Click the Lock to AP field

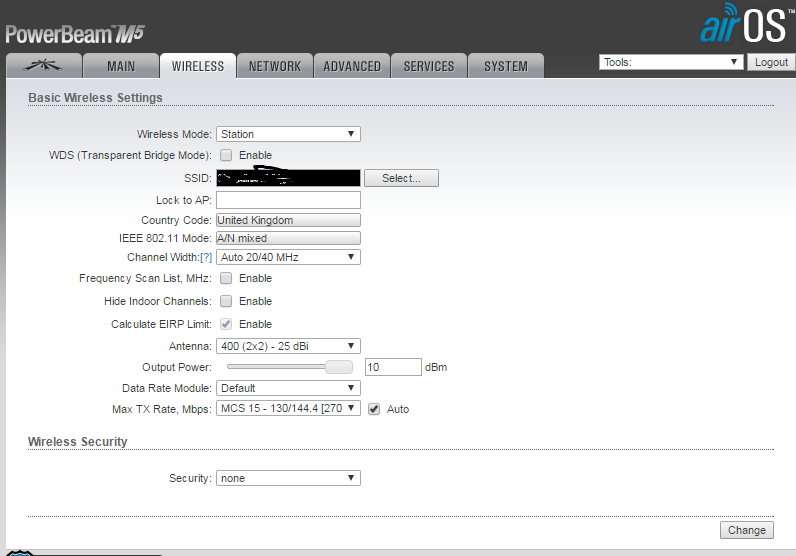pyautogui.click(x=288, y=200)
